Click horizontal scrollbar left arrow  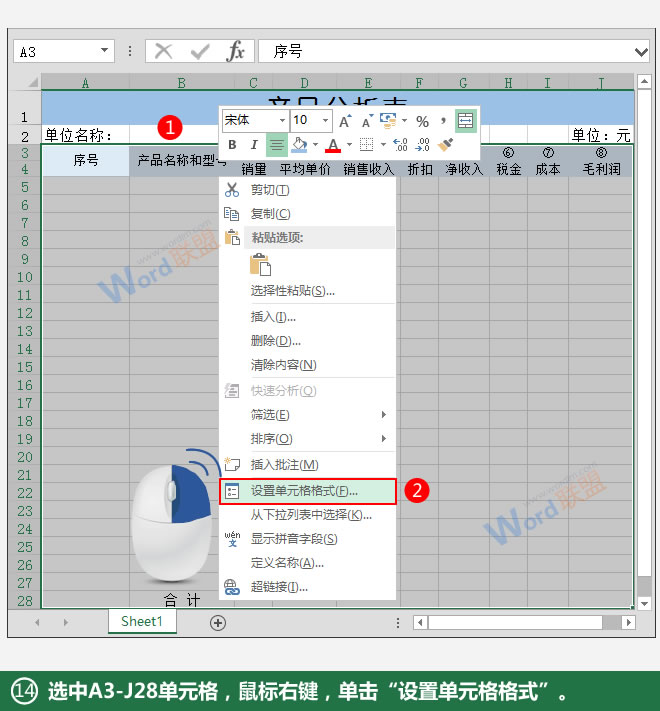click(x=420, y=623)
